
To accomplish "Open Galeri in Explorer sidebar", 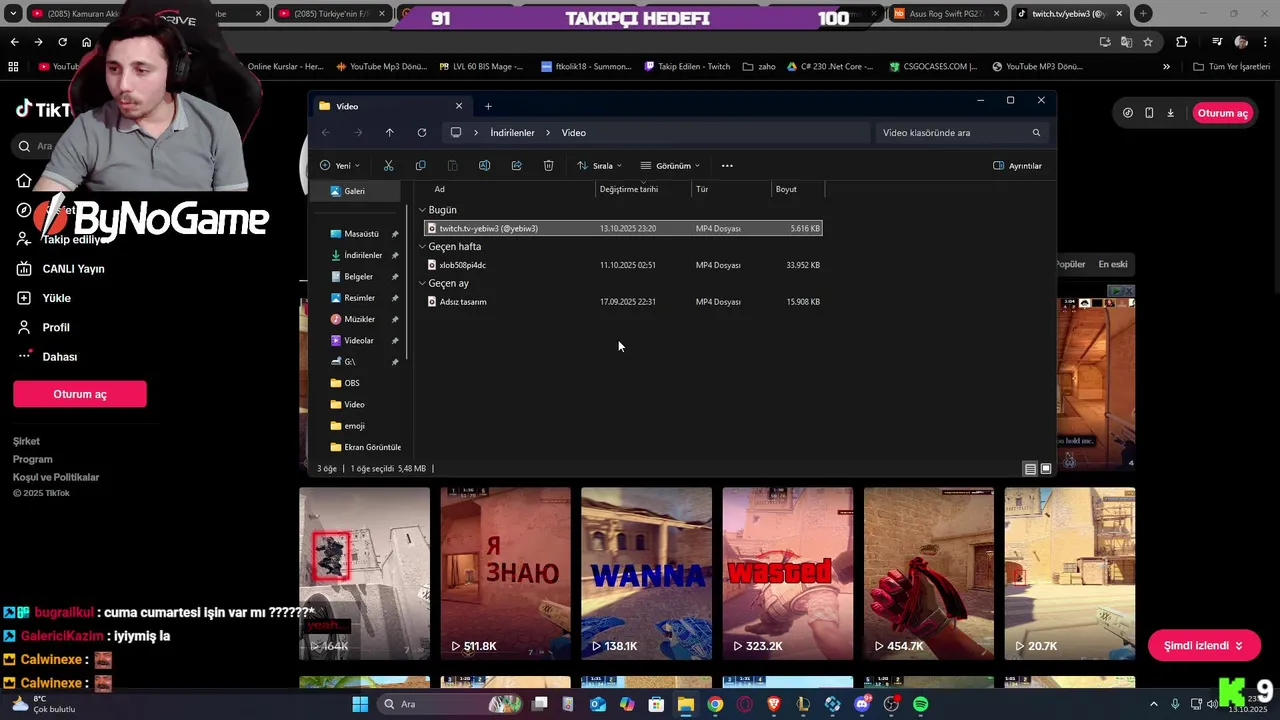I will coord(355,191).
